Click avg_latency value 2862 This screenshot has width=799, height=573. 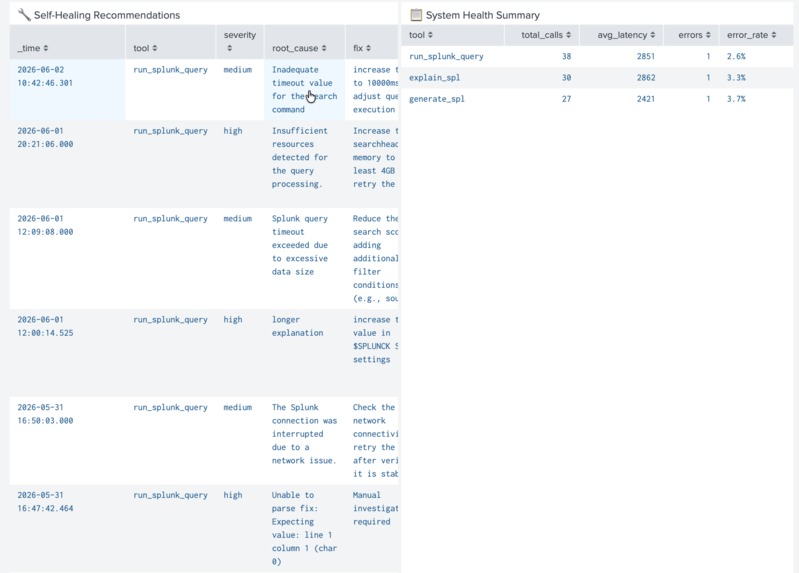pos(646,77)
